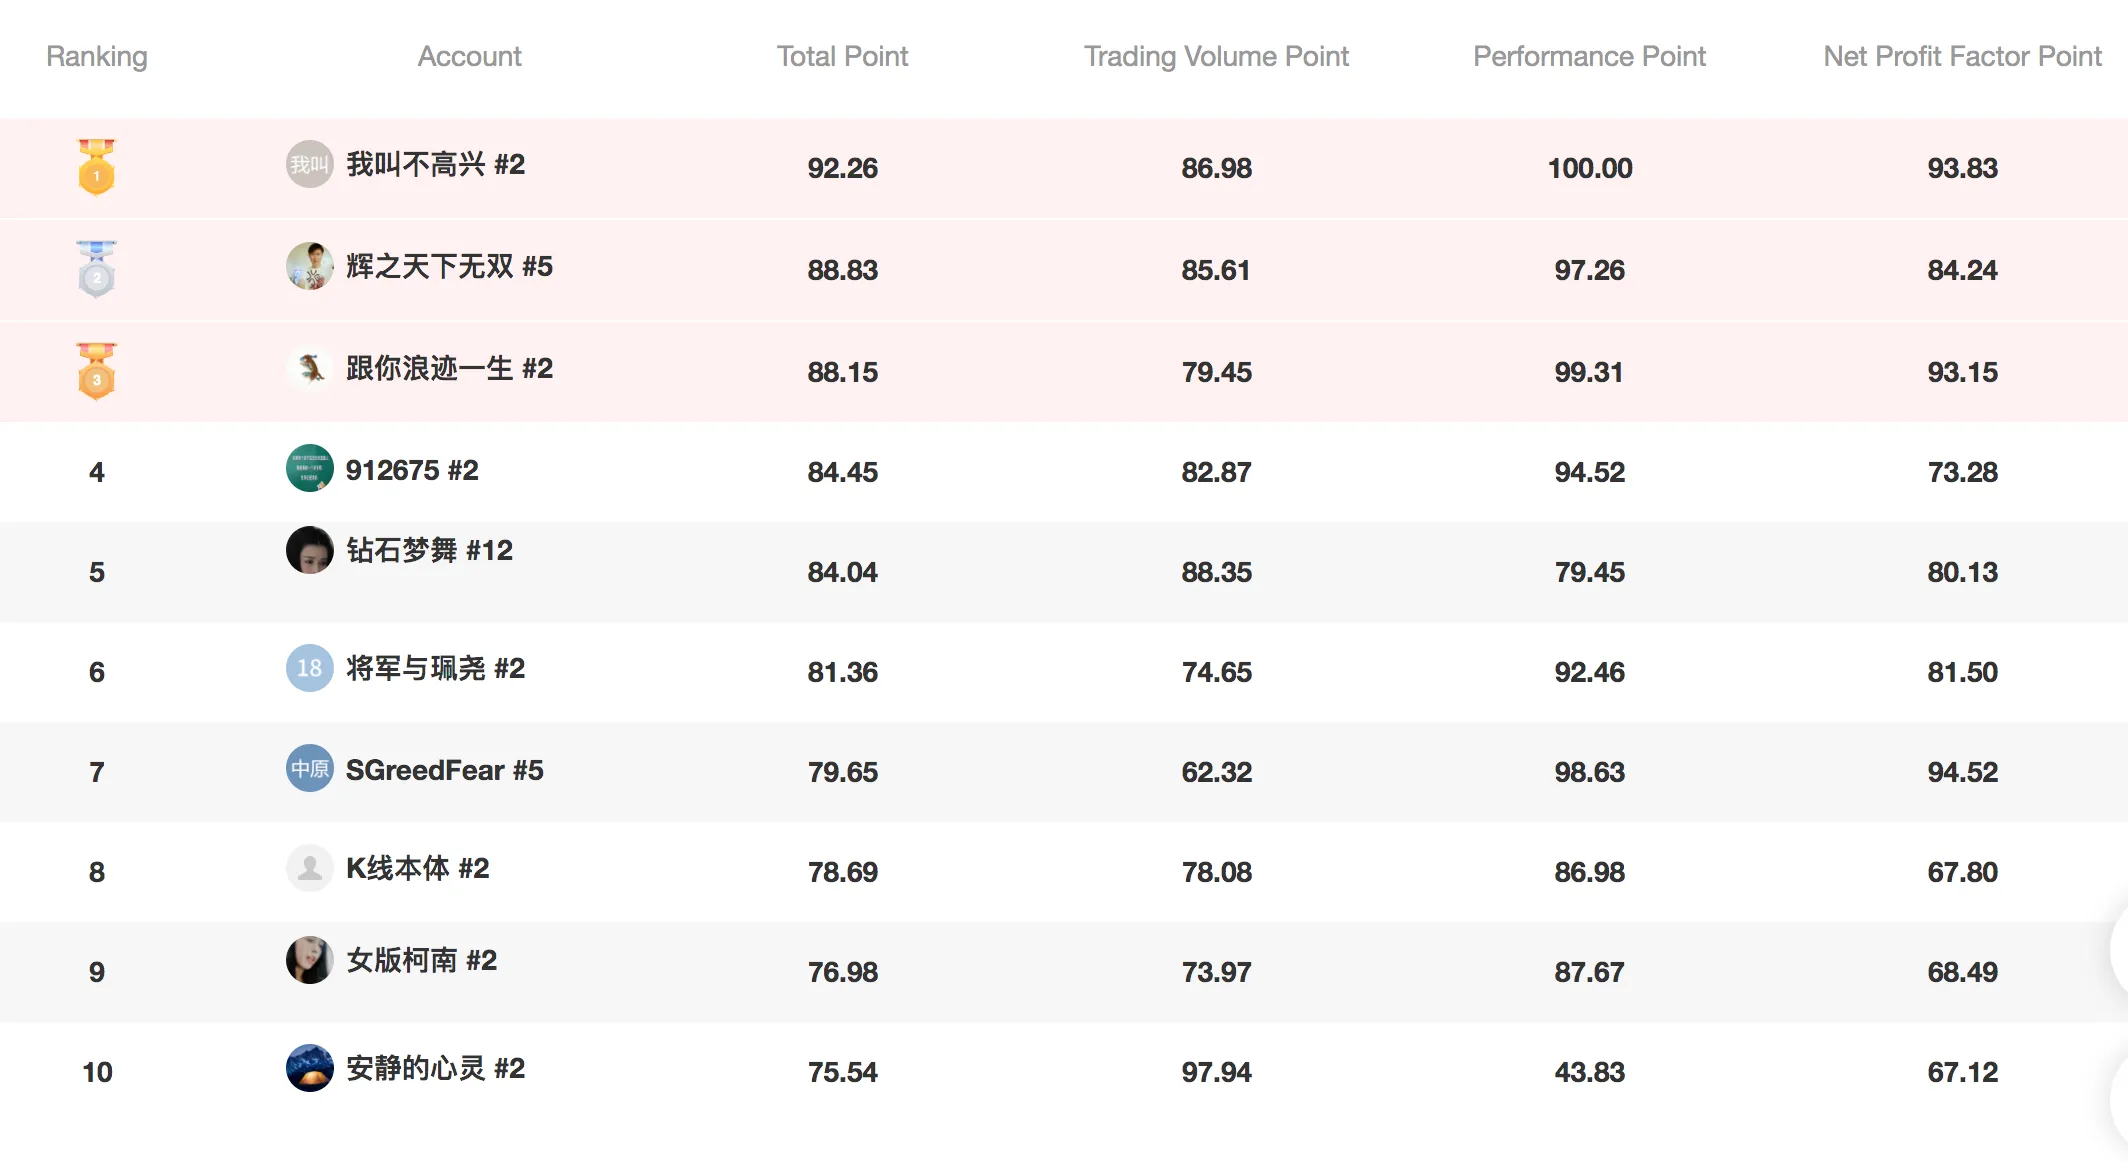
Task: Open account 将军与珮尧 #2
Action: (435, 668)
